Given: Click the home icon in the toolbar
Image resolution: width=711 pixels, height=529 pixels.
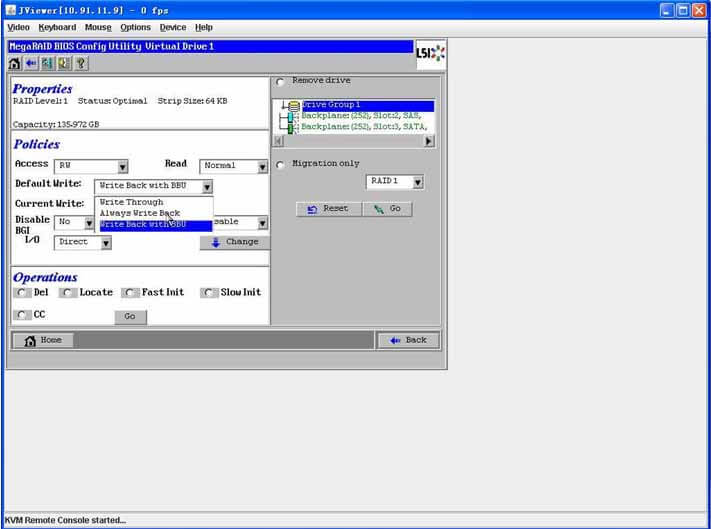Looking at the screenshot, I should [15, 63].
